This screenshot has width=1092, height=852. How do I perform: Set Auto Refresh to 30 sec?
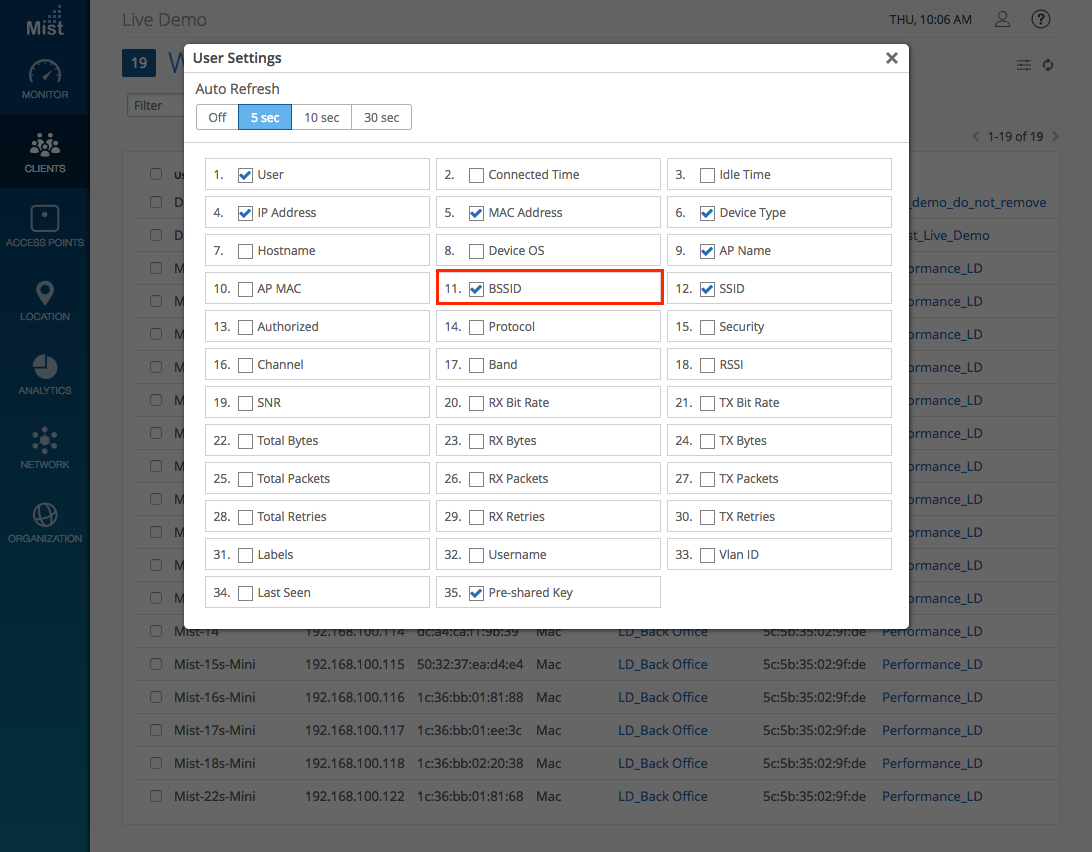(x=381, y=117)
